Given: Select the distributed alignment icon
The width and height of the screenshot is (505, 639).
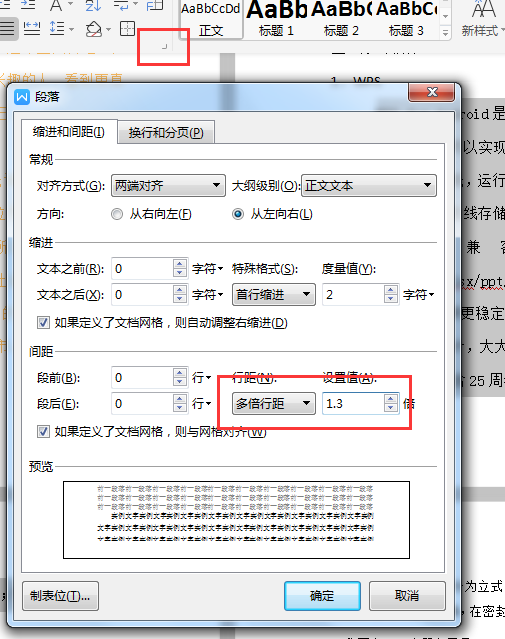Looking at the screenshot, I should [32, 29].
